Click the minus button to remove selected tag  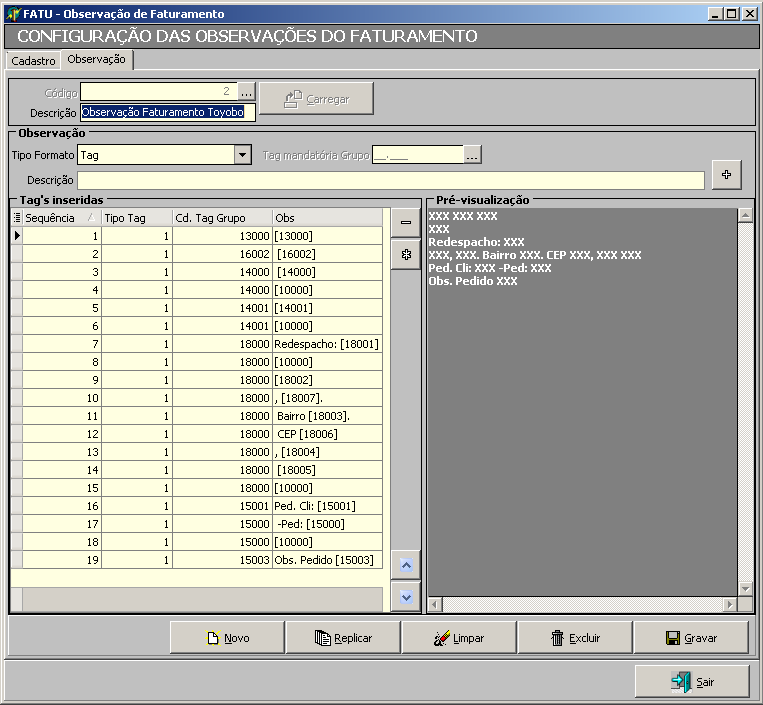(x=405, y=222)
